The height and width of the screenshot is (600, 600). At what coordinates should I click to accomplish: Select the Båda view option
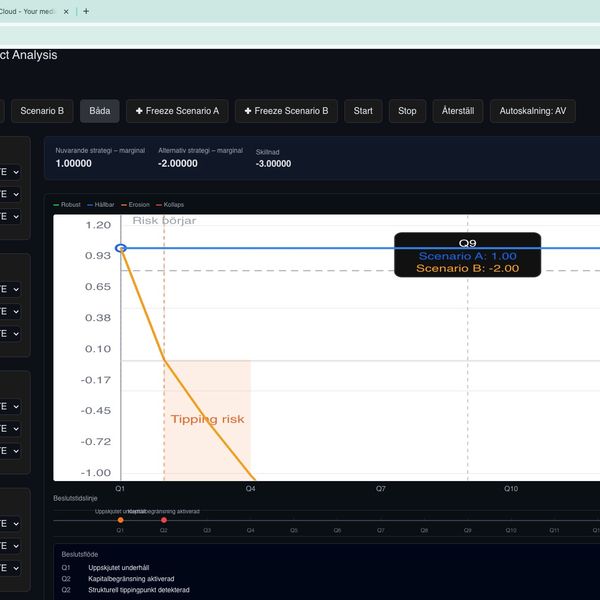click(x=100, y=111)
